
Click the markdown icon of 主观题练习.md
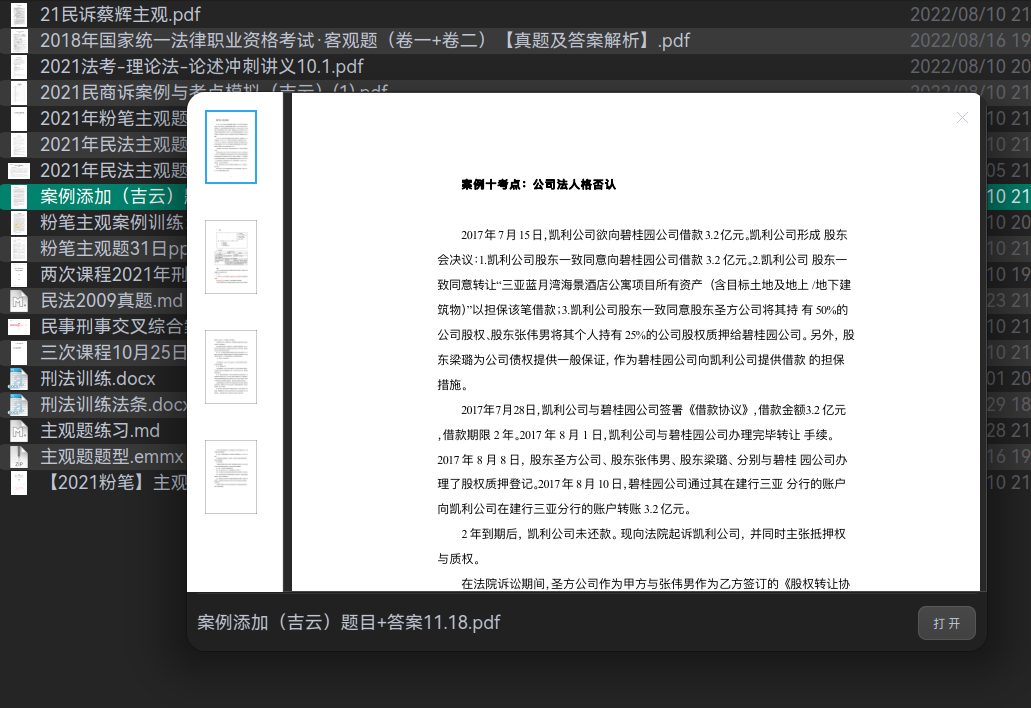19,431
